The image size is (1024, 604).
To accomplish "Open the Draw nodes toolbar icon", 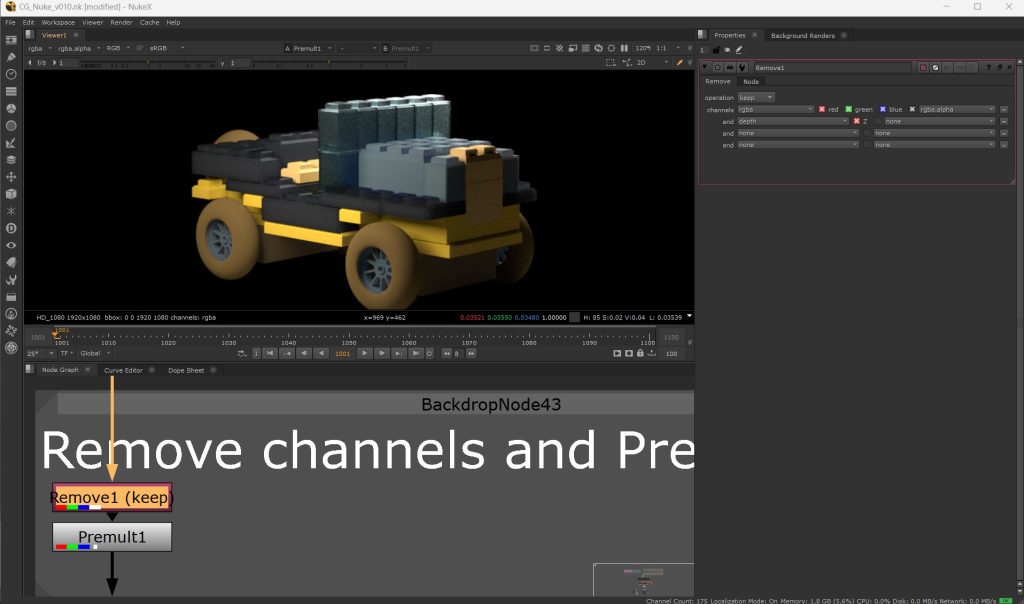I will pos(11,57).
